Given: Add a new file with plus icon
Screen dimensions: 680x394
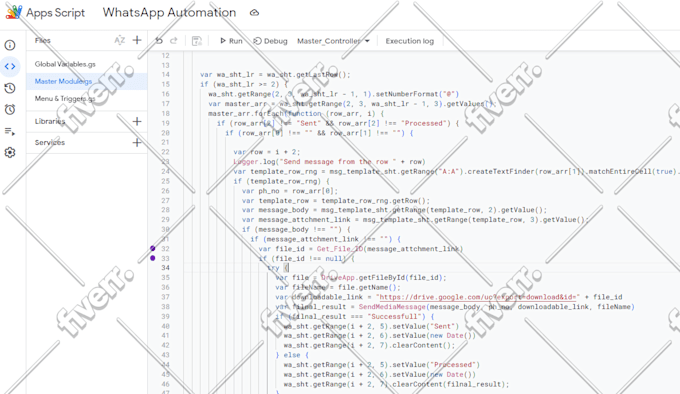Looking at the screenshot, I should pos(137,40).
